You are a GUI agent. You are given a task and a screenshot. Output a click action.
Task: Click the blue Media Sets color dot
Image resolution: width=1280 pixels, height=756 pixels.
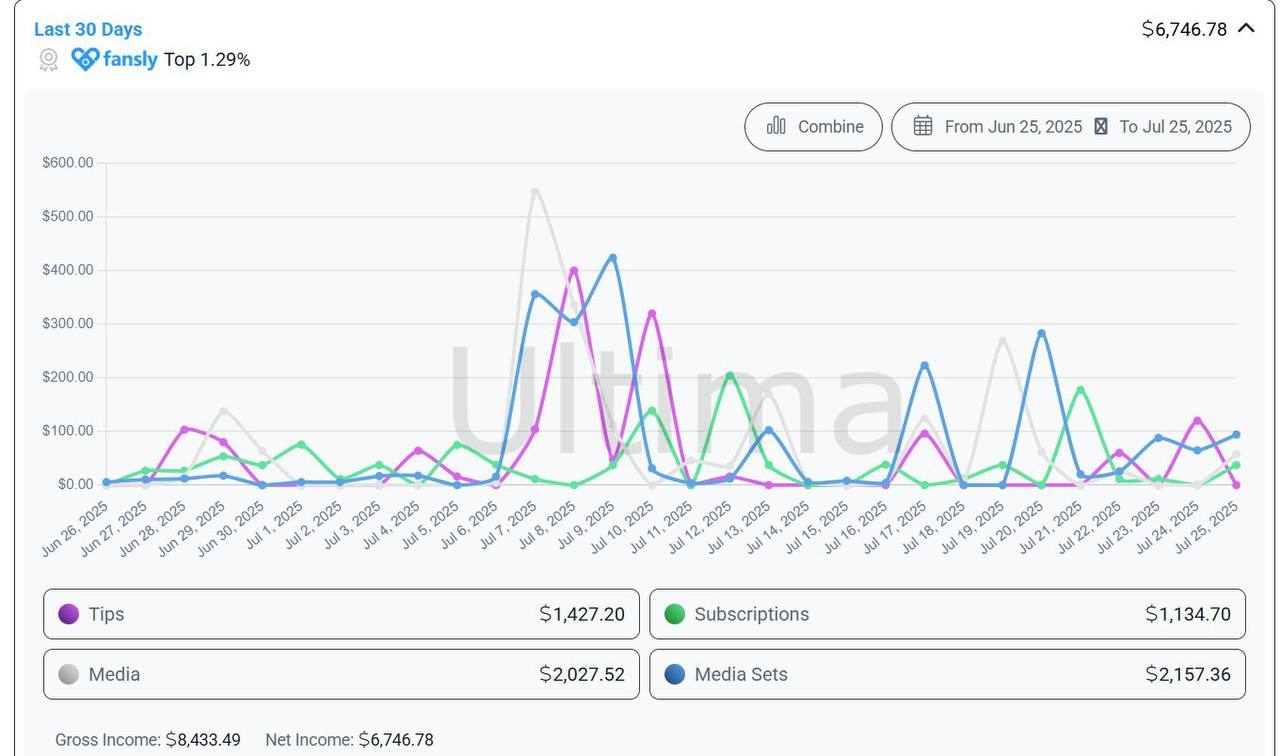675,674
